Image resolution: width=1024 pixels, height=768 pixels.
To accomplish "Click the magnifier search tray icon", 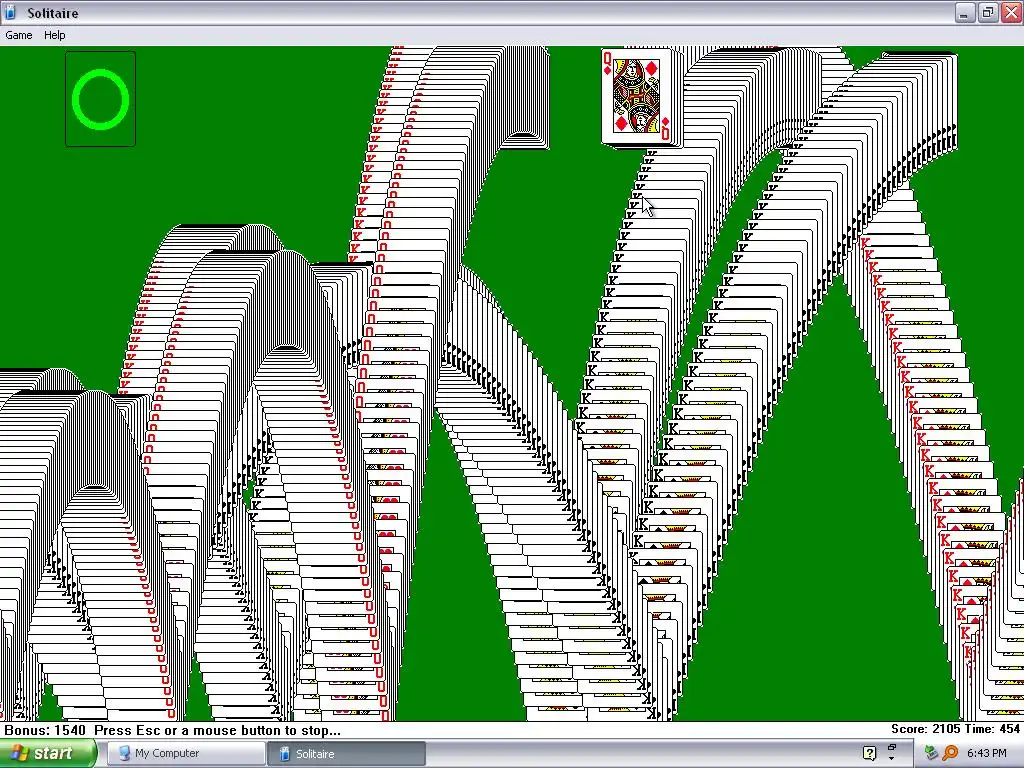I will (x=950, y=753).
